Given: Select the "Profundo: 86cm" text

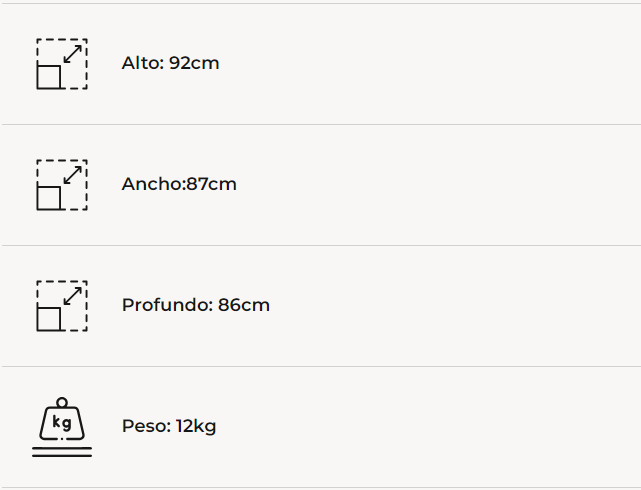Looking at the screenshot, I should point(195,306).
